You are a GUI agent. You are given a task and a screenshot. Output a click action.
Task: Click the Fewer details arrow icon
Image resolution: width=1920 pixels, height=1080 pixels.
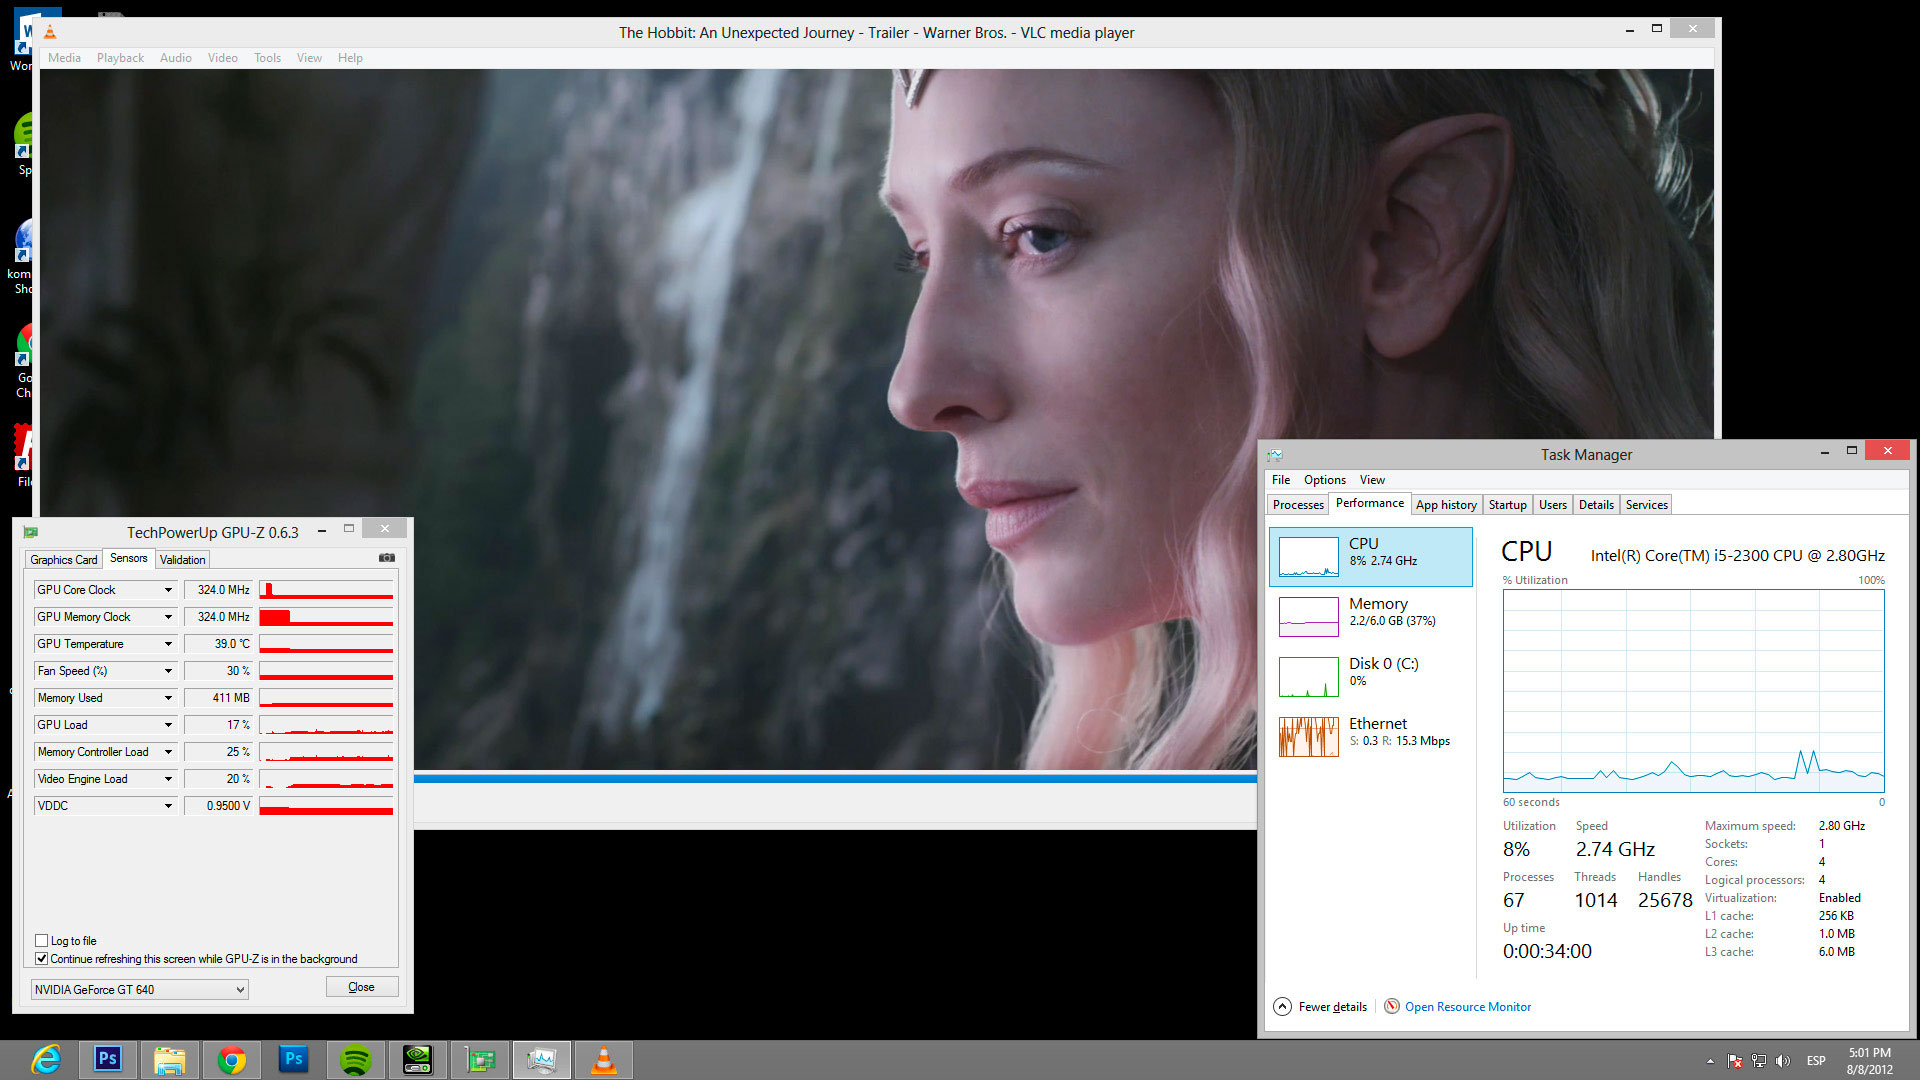pyautogui.click(x=1282, y=1006)
